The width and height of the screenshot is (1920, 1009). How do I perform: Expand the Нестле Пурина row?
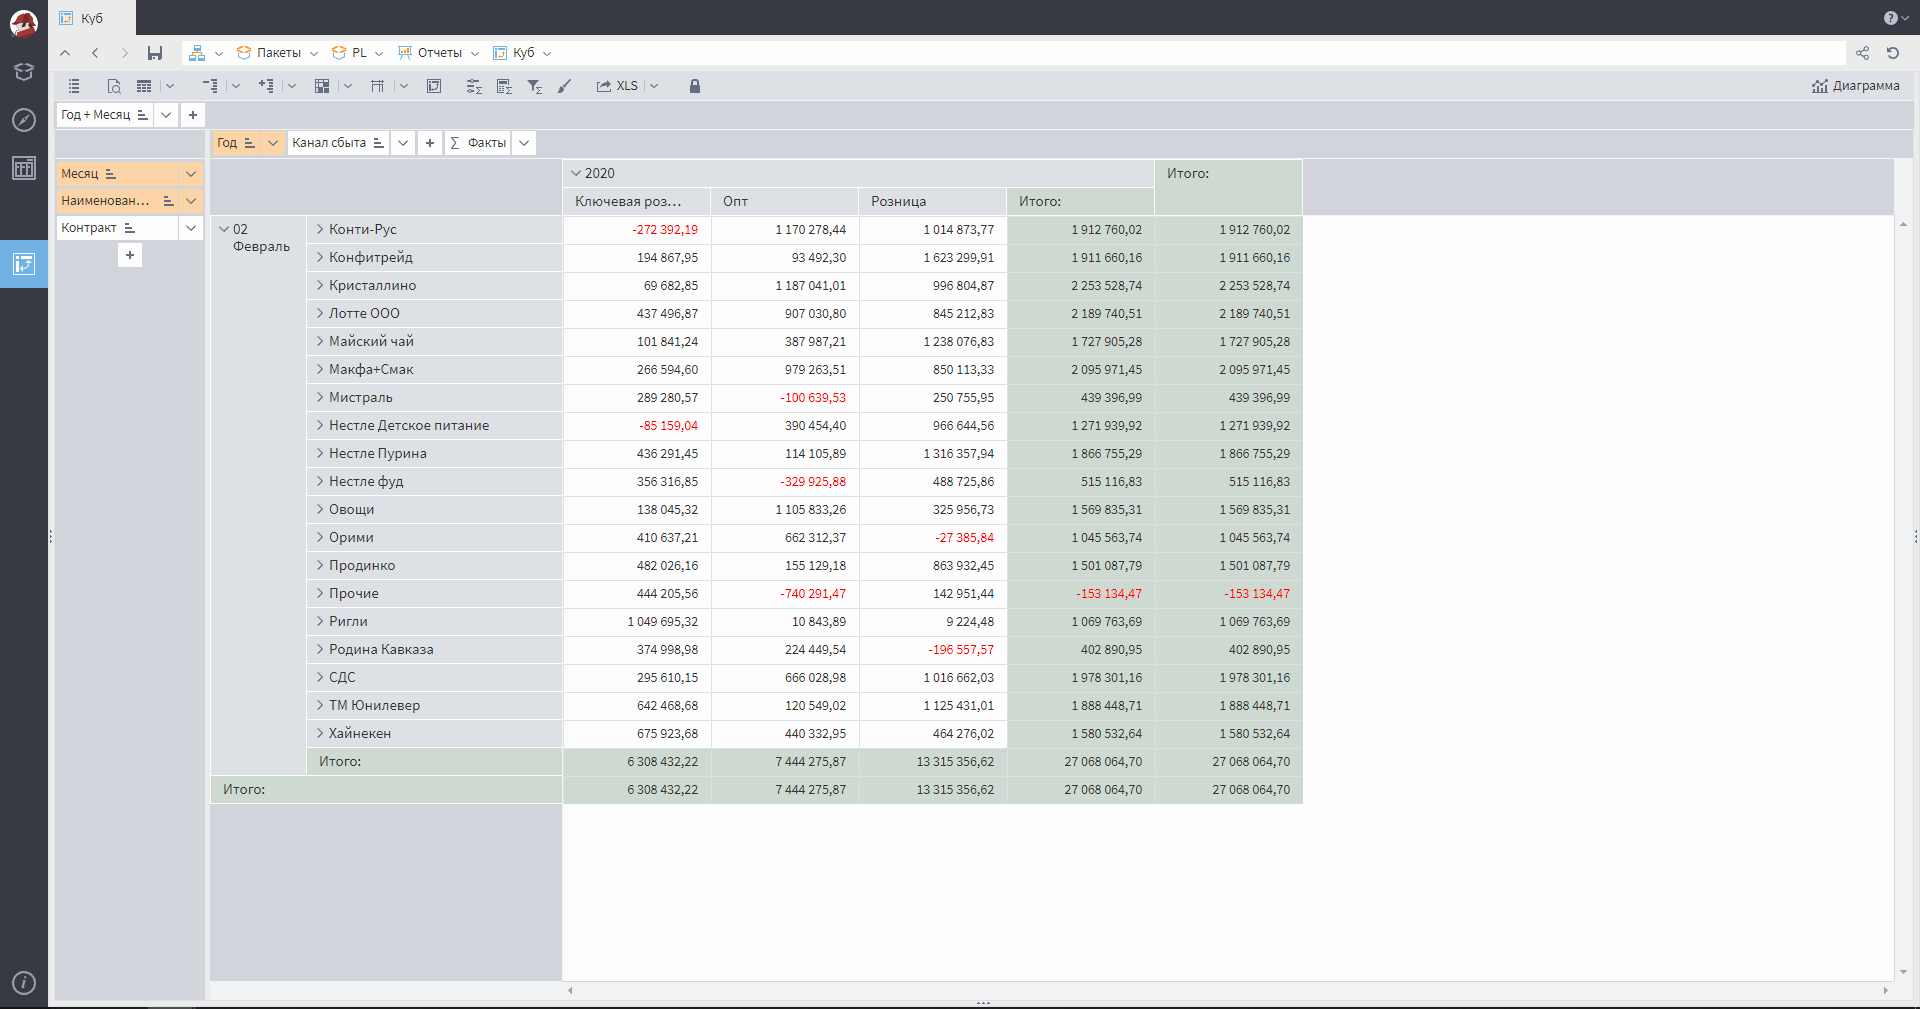320,453
